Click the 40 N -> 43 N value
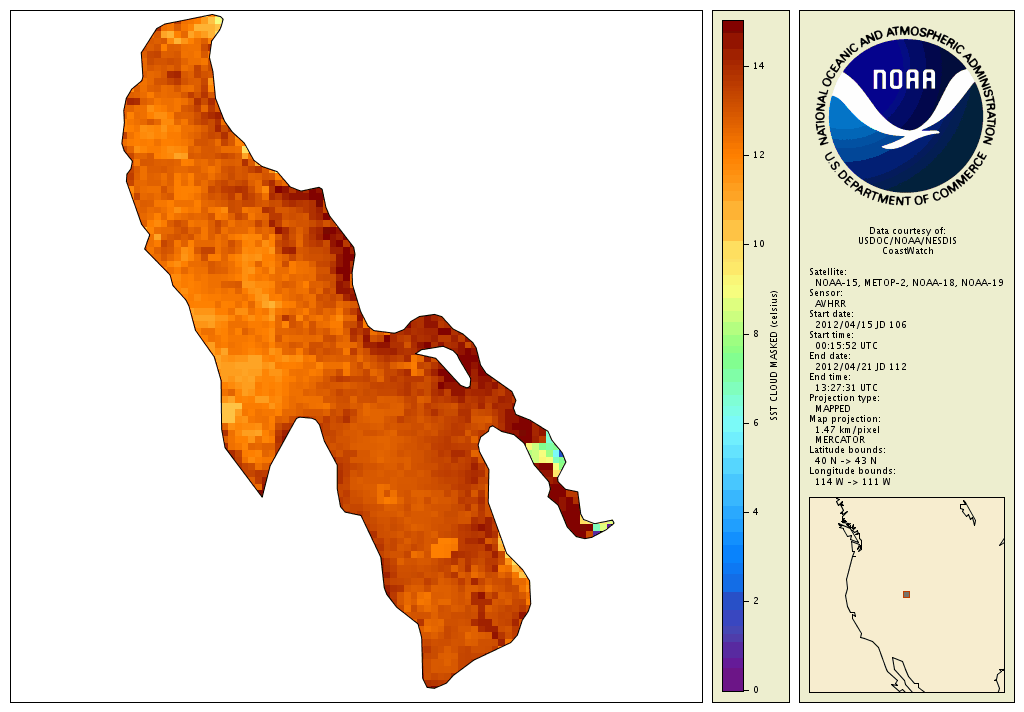1024x712 pixels. (x=846, y=461)
